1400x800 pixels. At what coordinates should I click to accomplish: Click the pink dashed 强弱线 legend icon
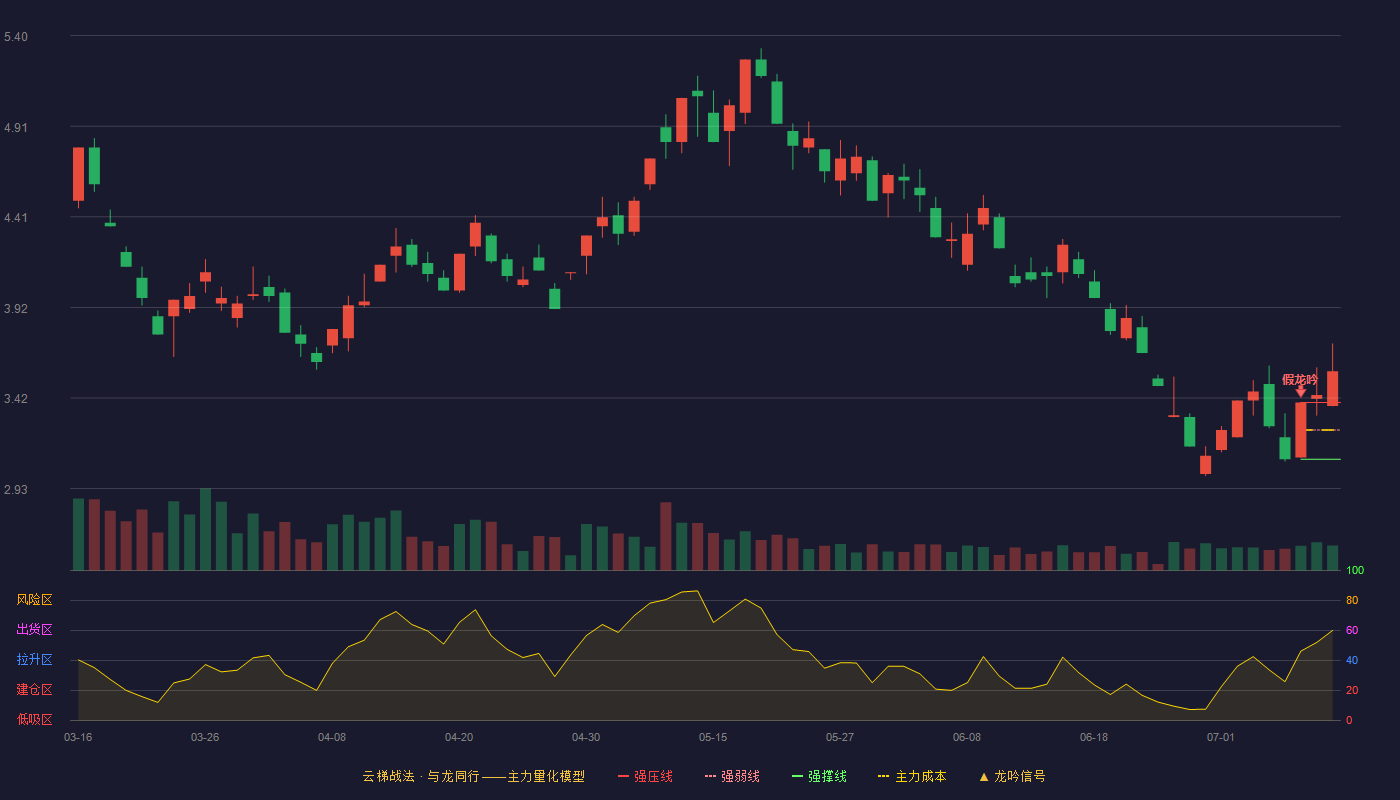(x=710, y=776)
